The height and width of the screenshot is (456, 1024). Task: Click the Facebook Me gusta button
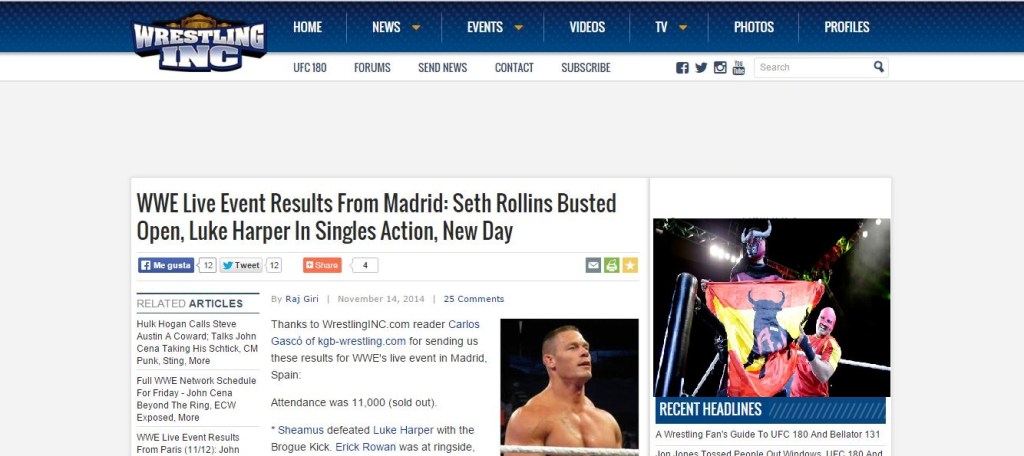click(166, 265)
